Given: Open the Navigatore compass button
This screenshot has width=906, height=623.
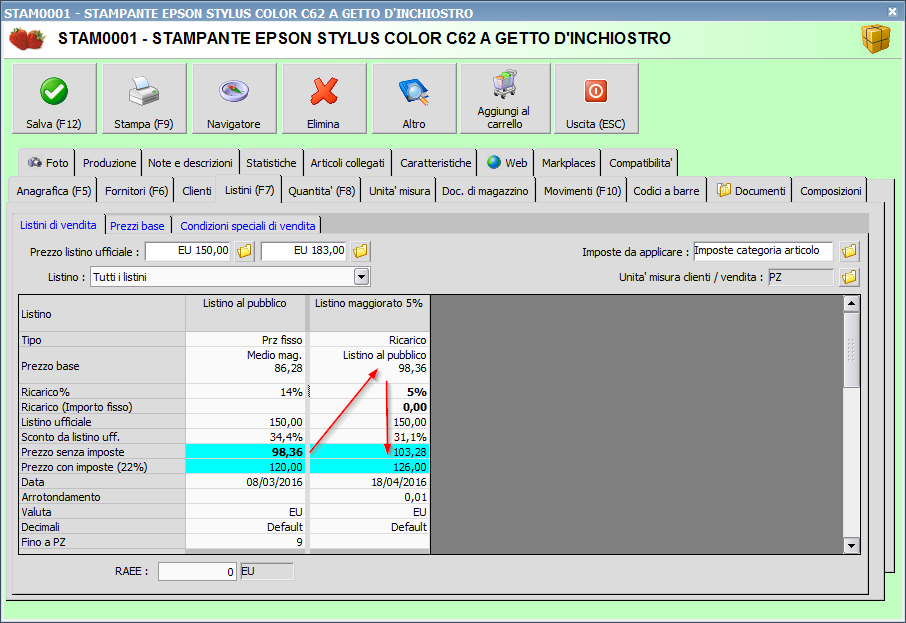Looking at the screenshot, I should (x=234, y=98).
